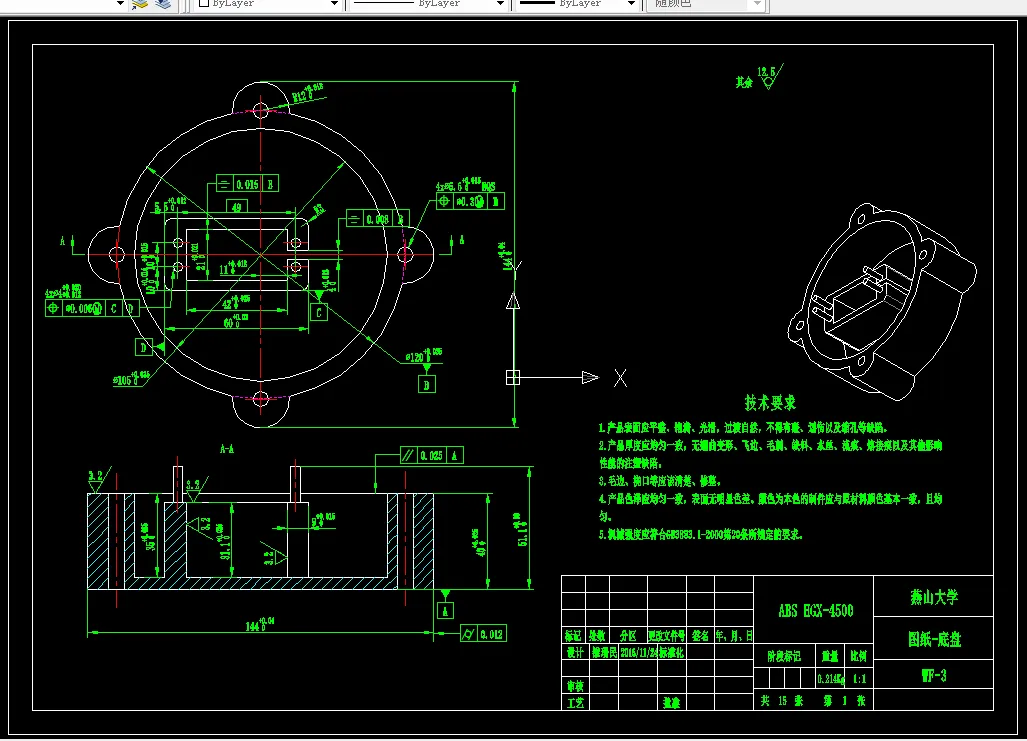Select the 40 height dimension in section

pos(481,543)
